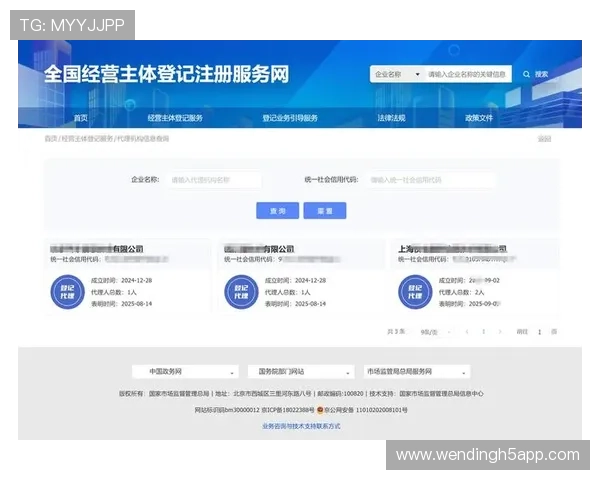600x480 pixels.
Task: Open the 企业名称 search-type dropdown in the header
Action: pos(398,74)
